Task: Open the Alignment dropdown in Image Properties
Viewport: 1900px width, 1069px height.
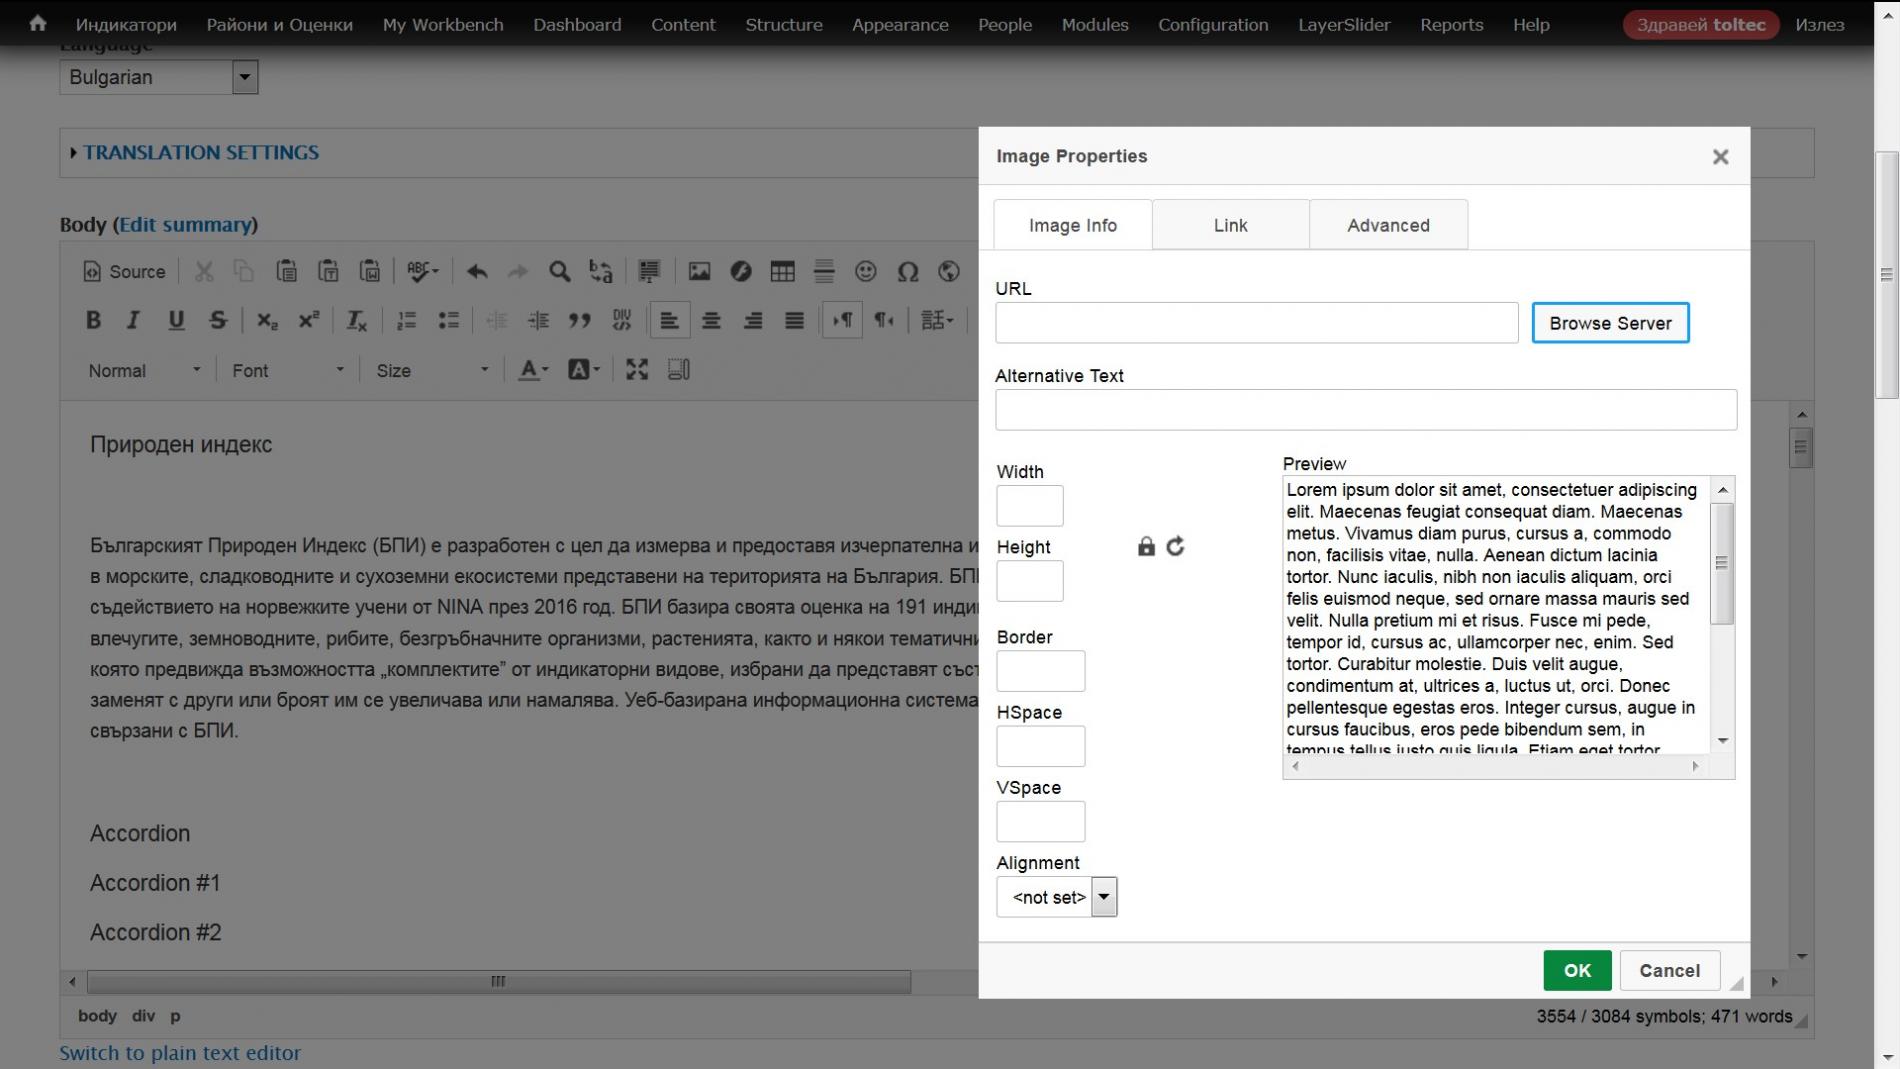Action: pos(1056,897)
